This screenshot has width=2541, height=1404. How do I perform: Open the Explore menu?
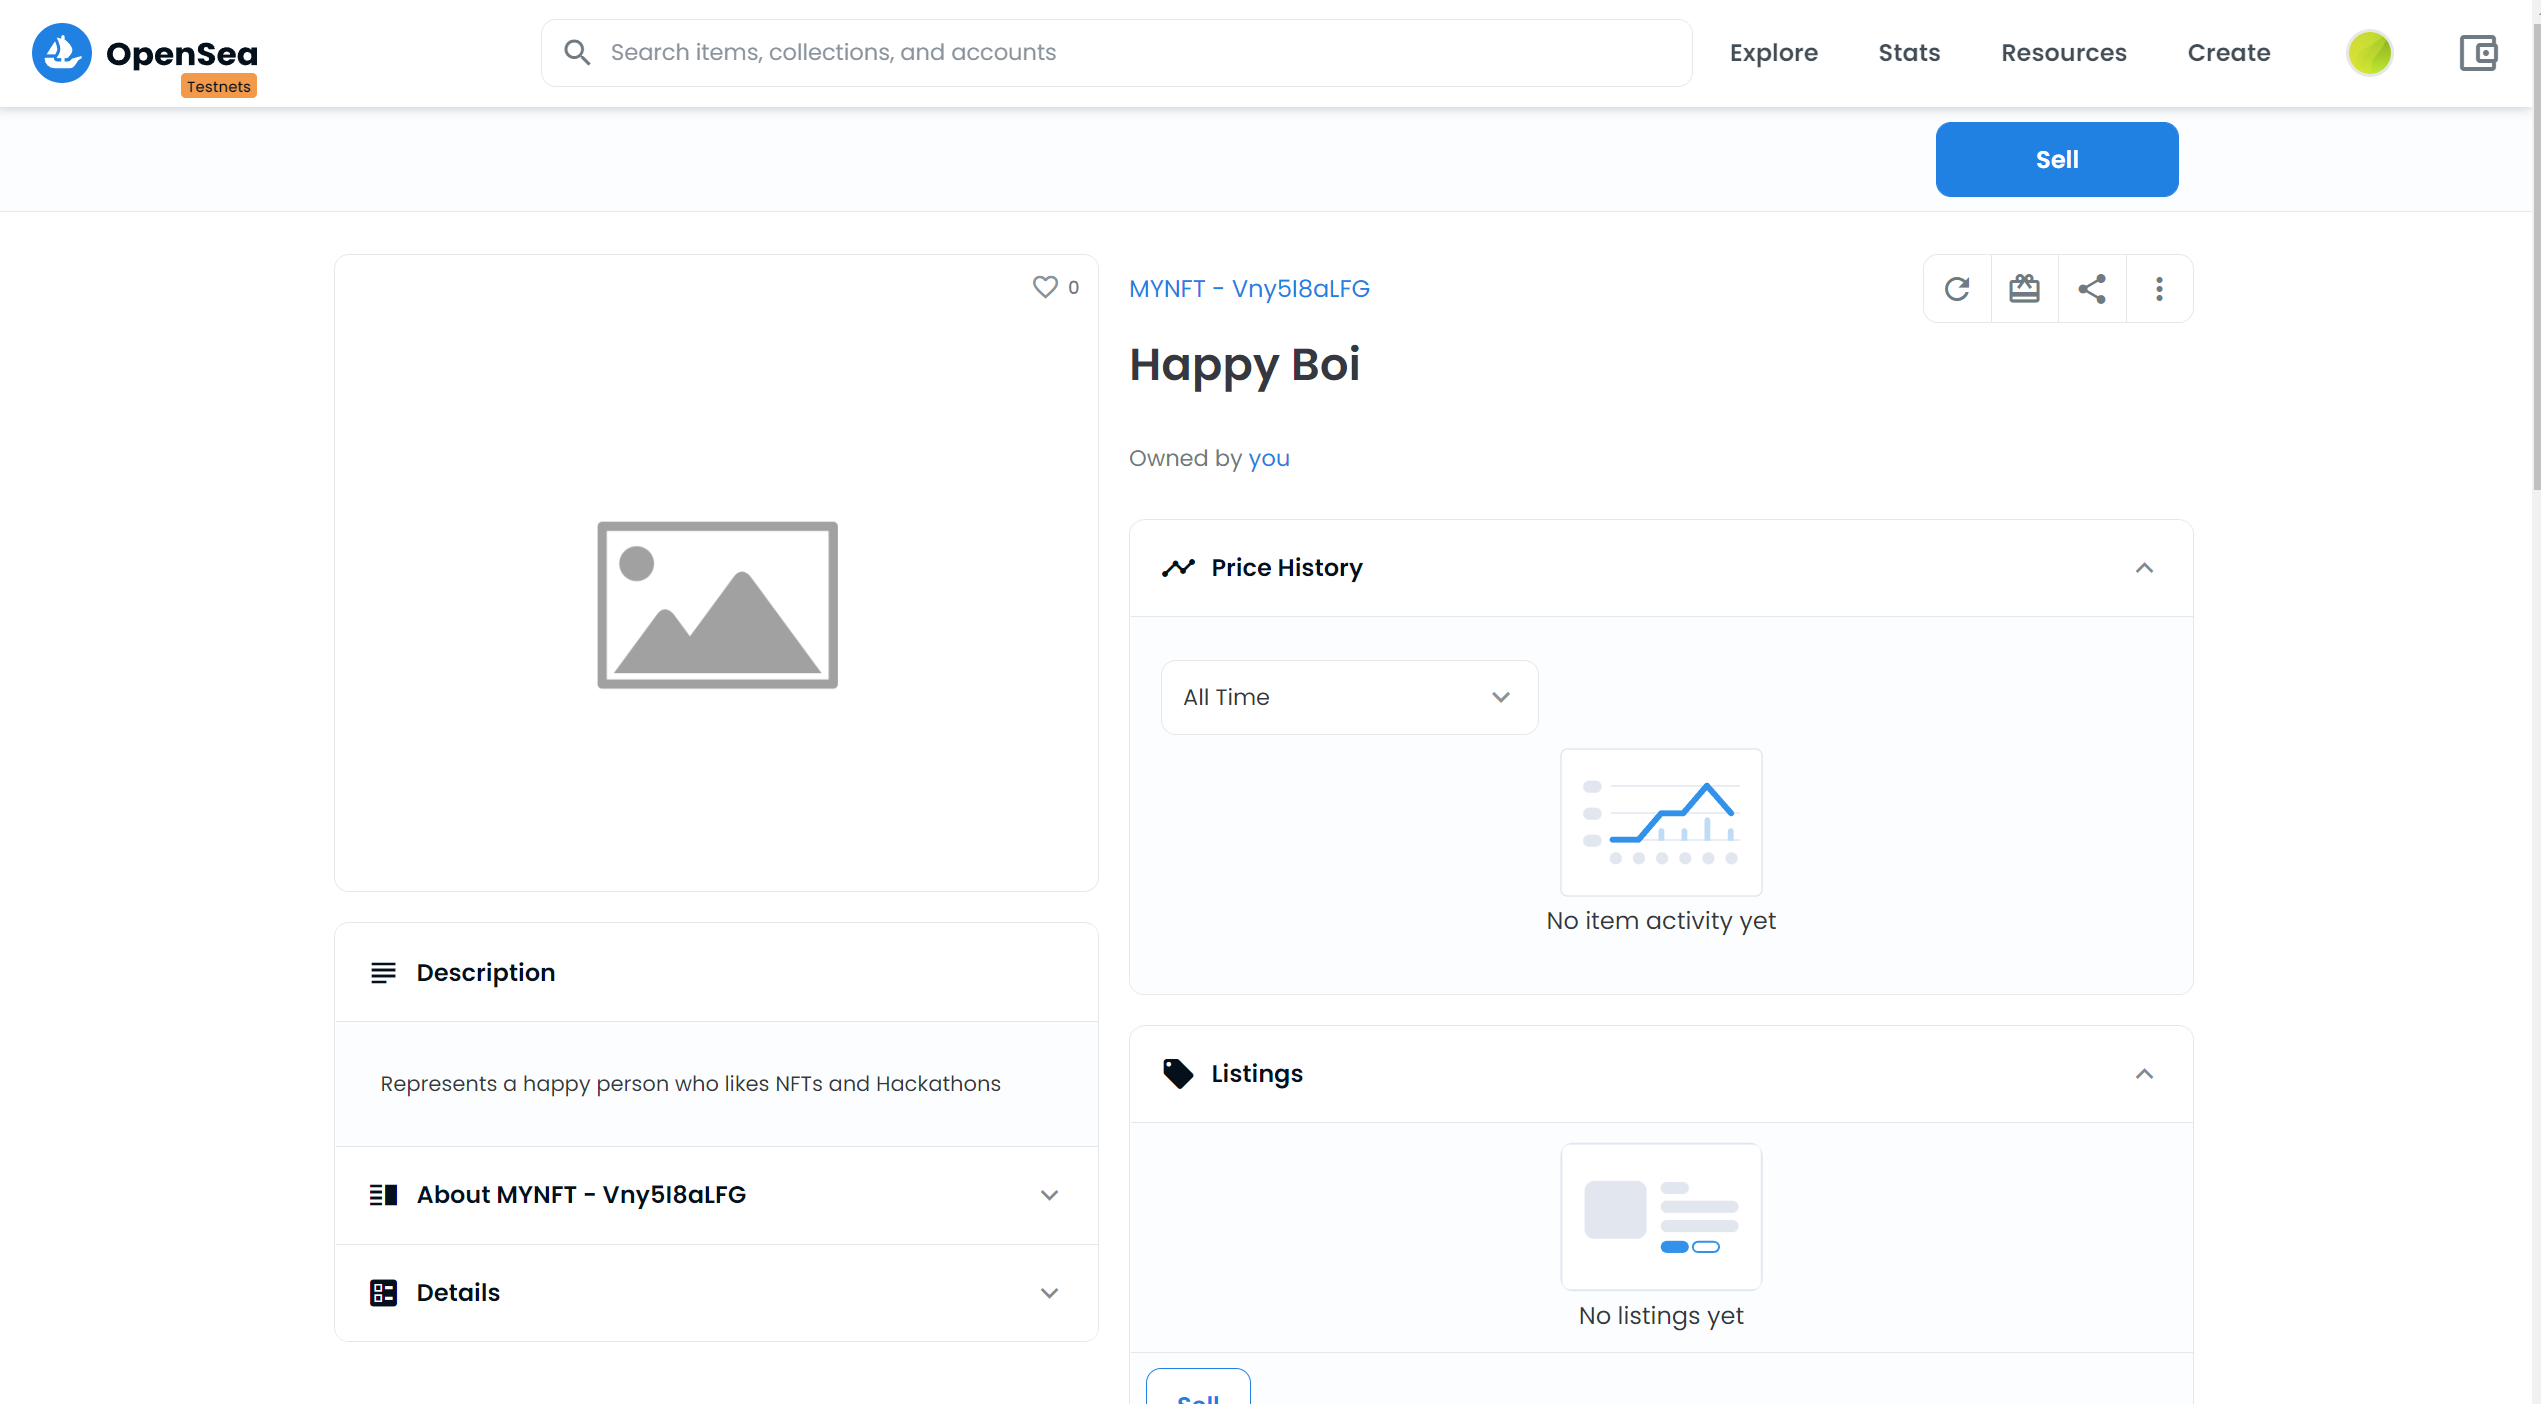1774,53
